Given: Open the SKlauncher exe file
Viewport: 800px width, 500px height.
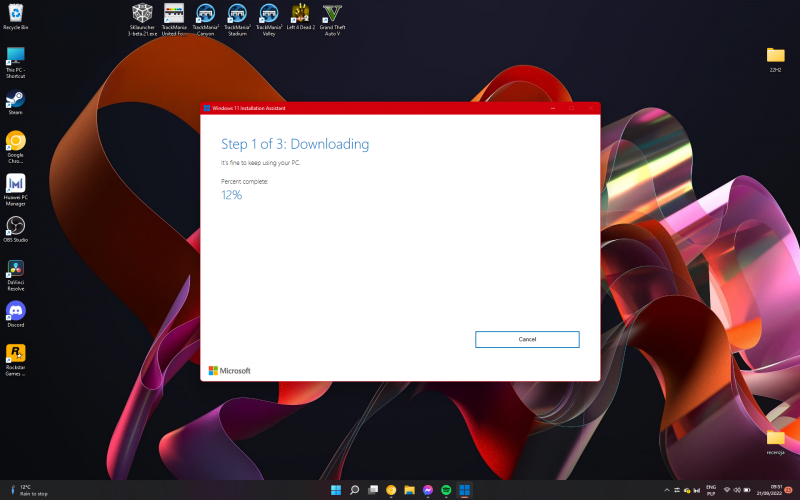Looking at the screenshot, I should [143, 14].
